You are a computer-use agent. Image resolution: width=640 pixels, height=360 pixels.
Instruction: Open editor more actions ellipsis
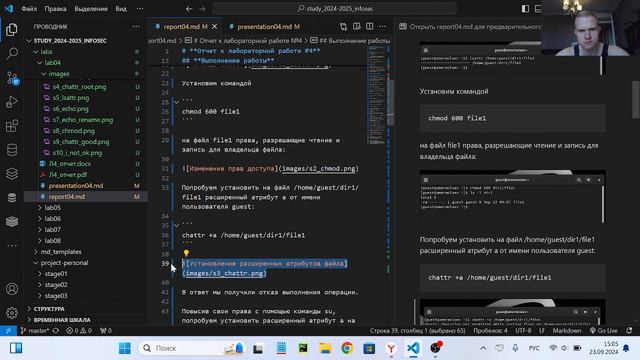point(382,27)
